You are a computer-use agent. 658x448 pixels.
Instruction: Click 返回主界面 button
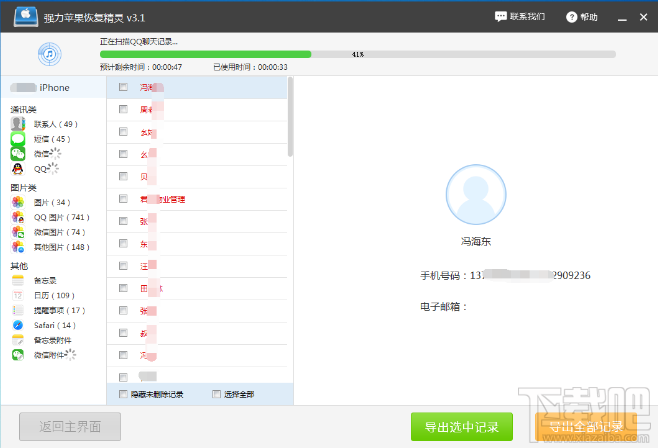(x=70, y=427)
